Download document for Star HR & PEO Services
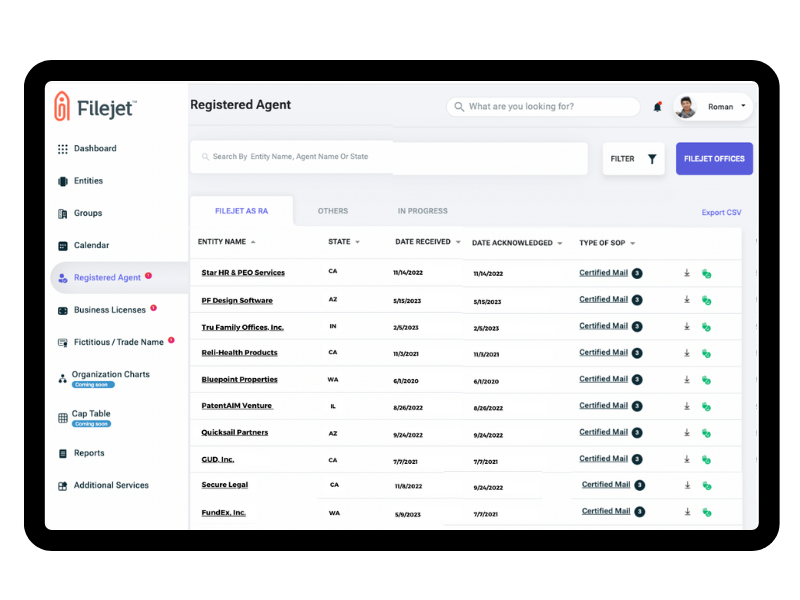This screenshot has width=800, height=600. tap(687, 273)
